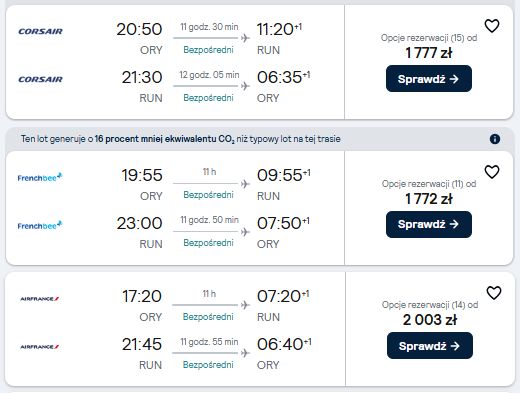520x393 pixels.
Task: Favorite the Frenchbee 1 772 zł flight
Action: pyautogui.click(x=492, y=172)
